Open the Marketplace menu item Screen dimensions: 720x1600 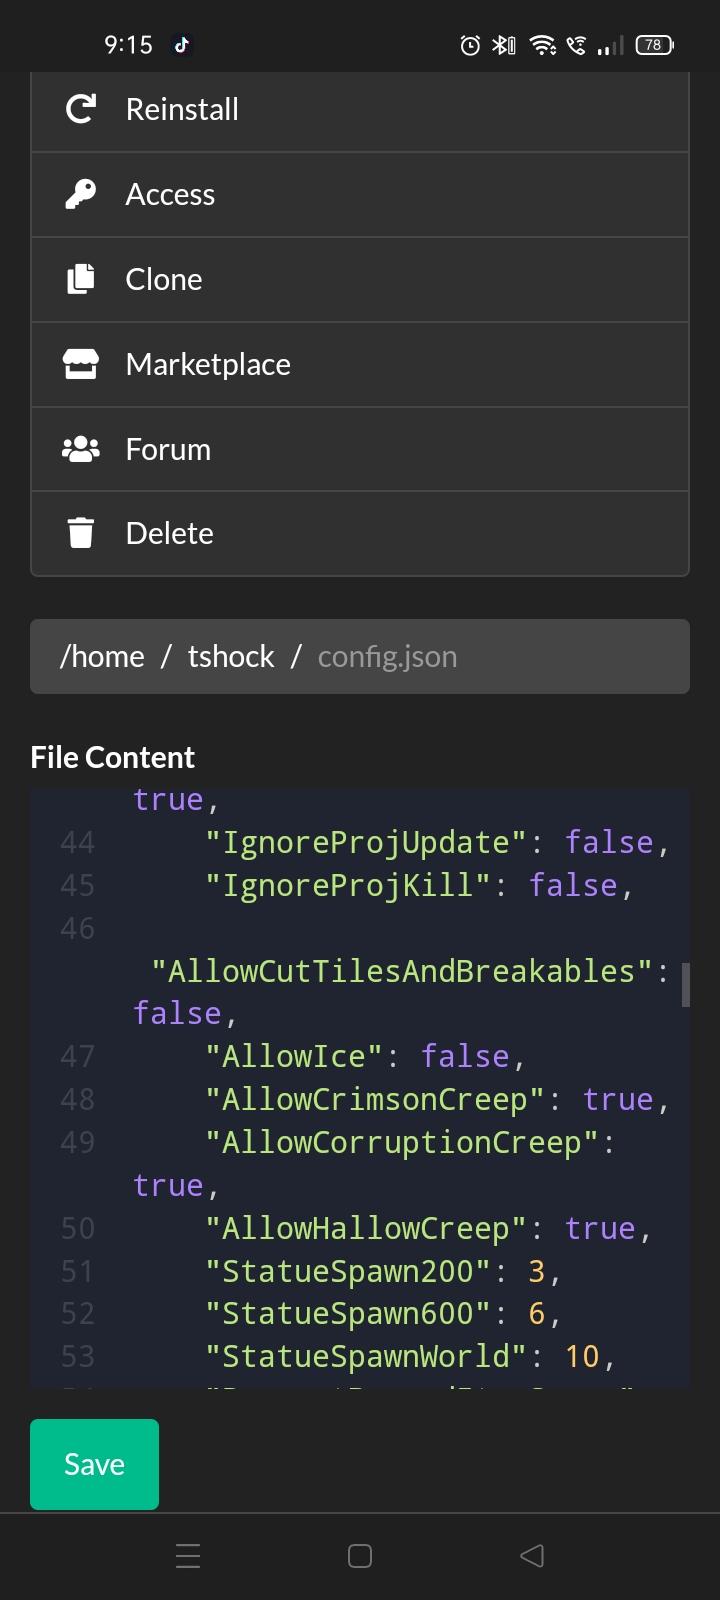[x=208, y=364]
